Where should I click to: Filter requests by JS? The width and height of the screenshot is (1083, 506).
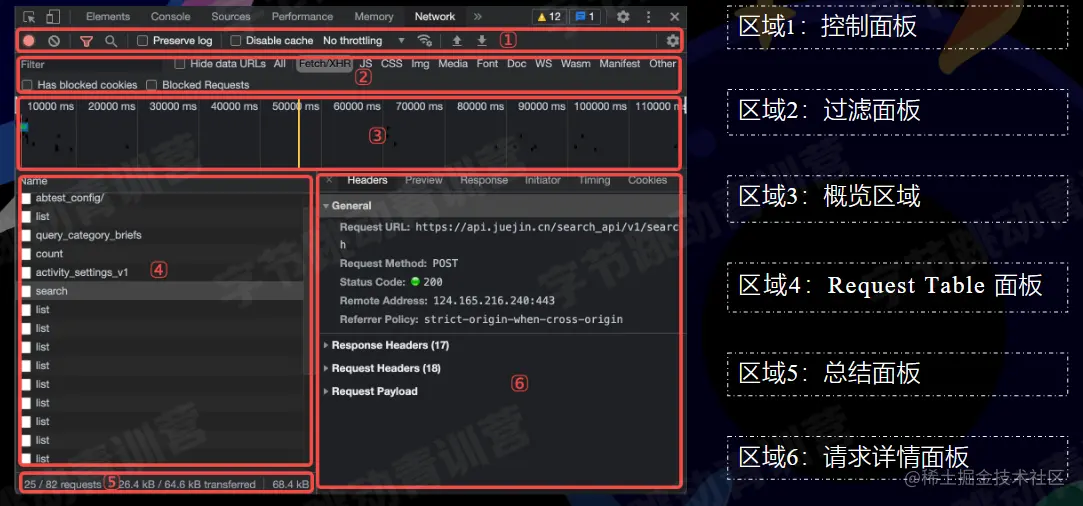point(366,64)
